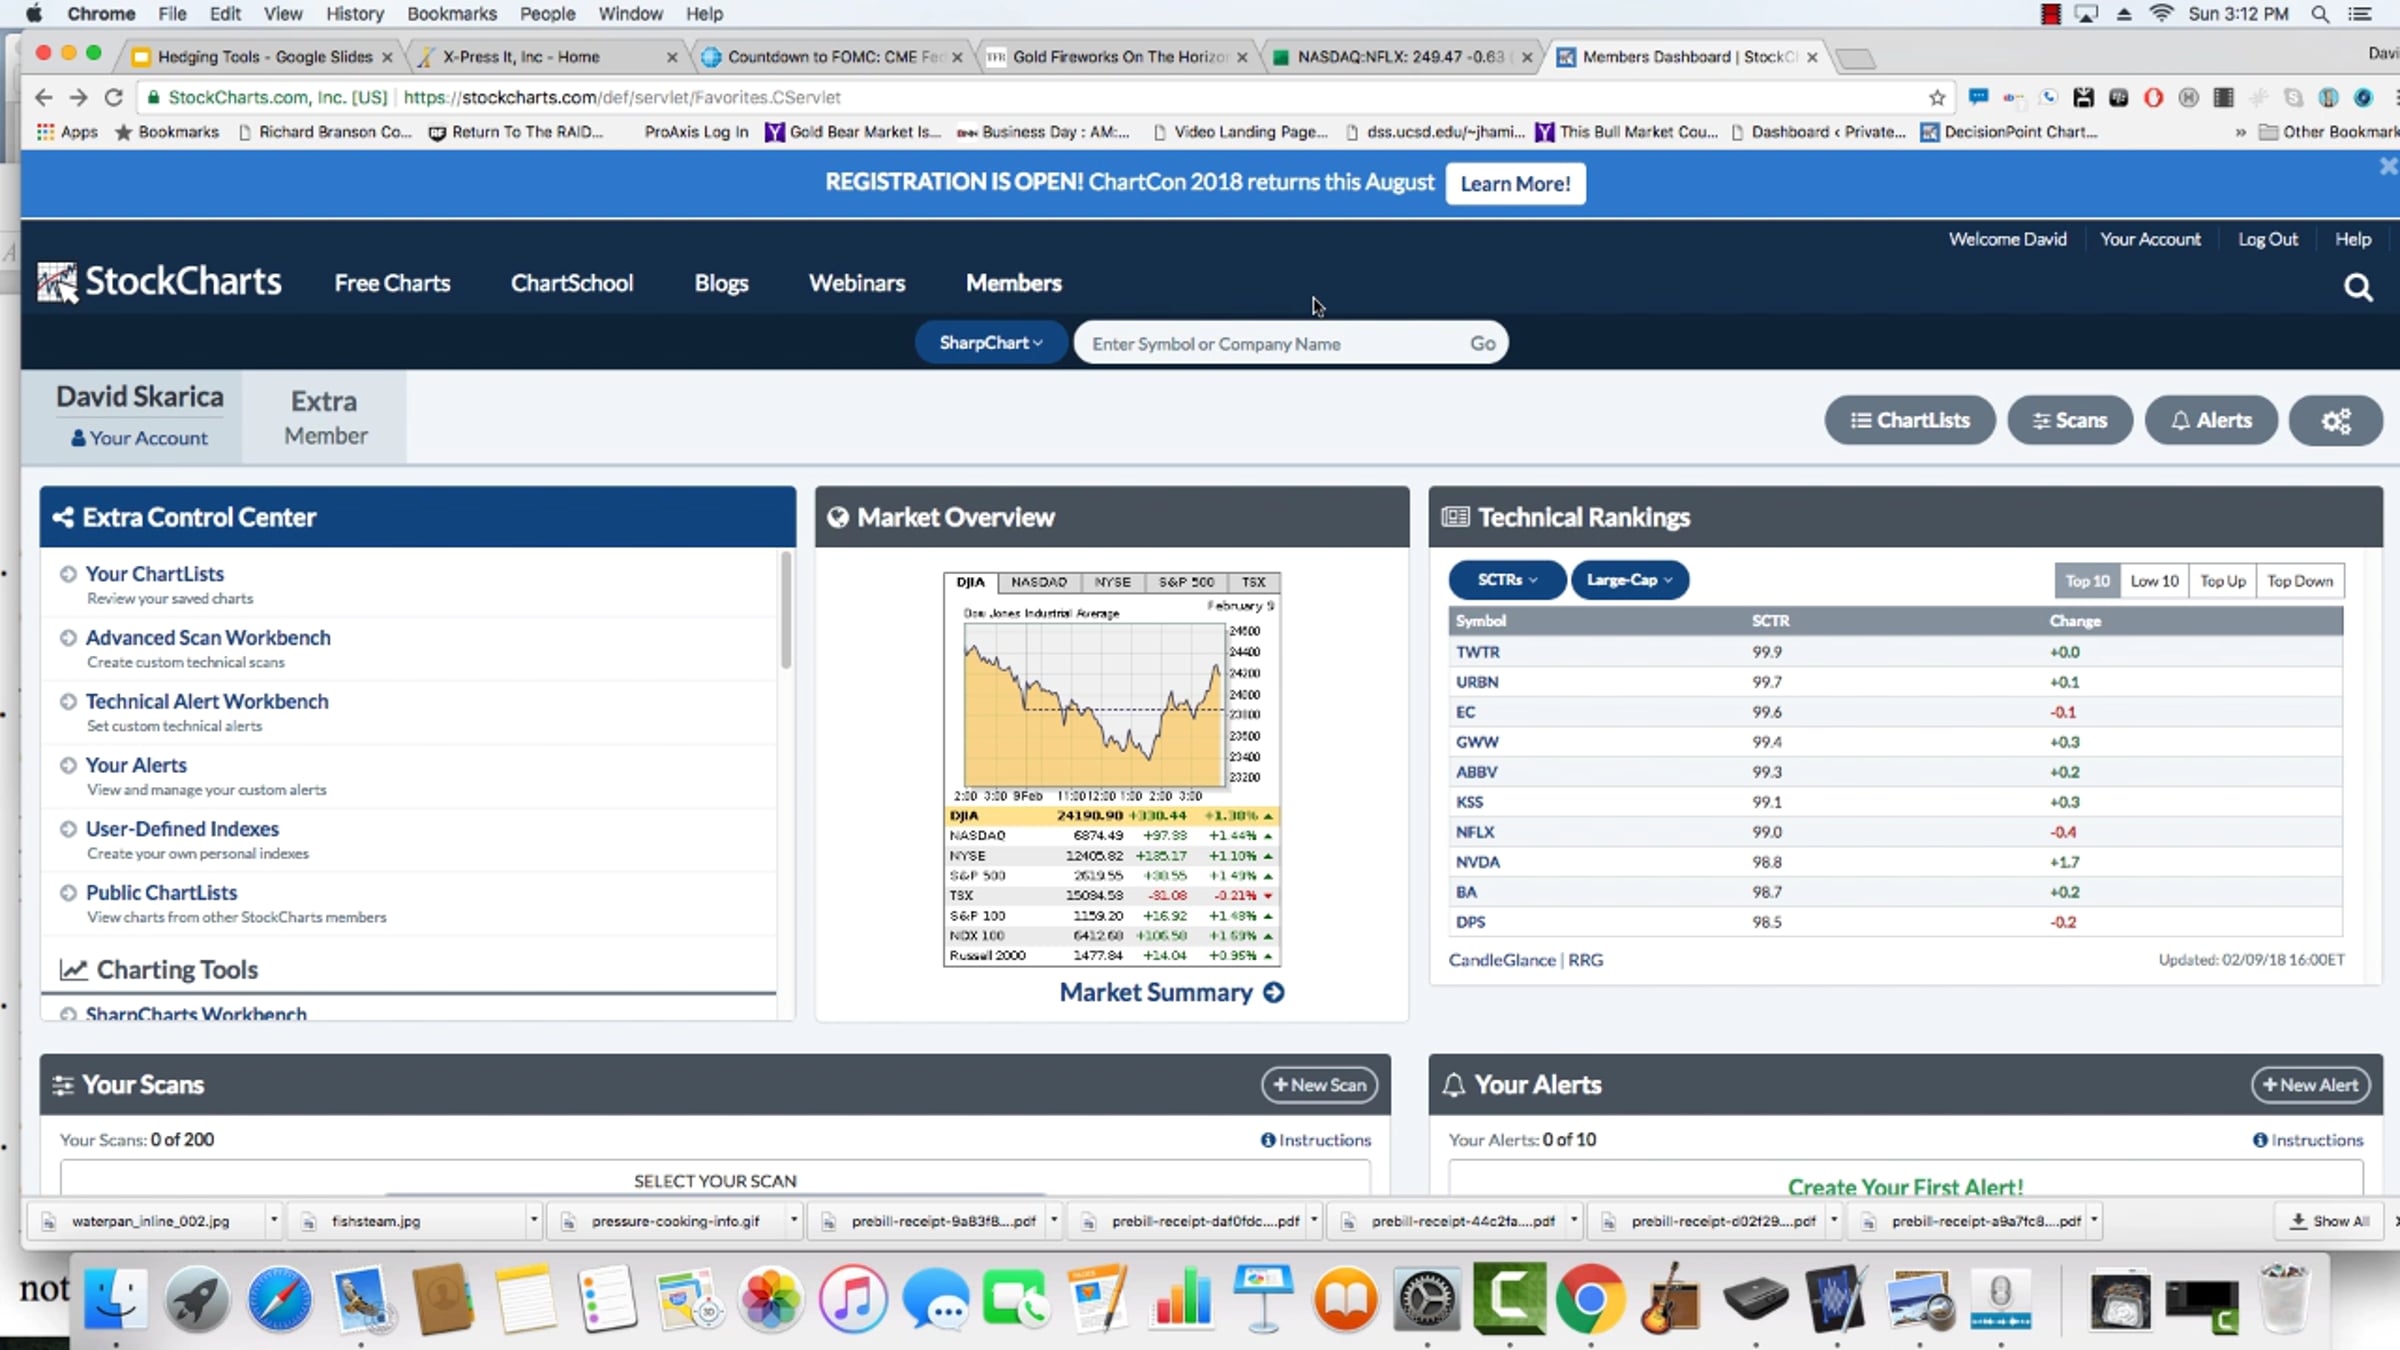
Task: Open Your ChartLists link
Action: pyautogui.click(x=155, y=574)
